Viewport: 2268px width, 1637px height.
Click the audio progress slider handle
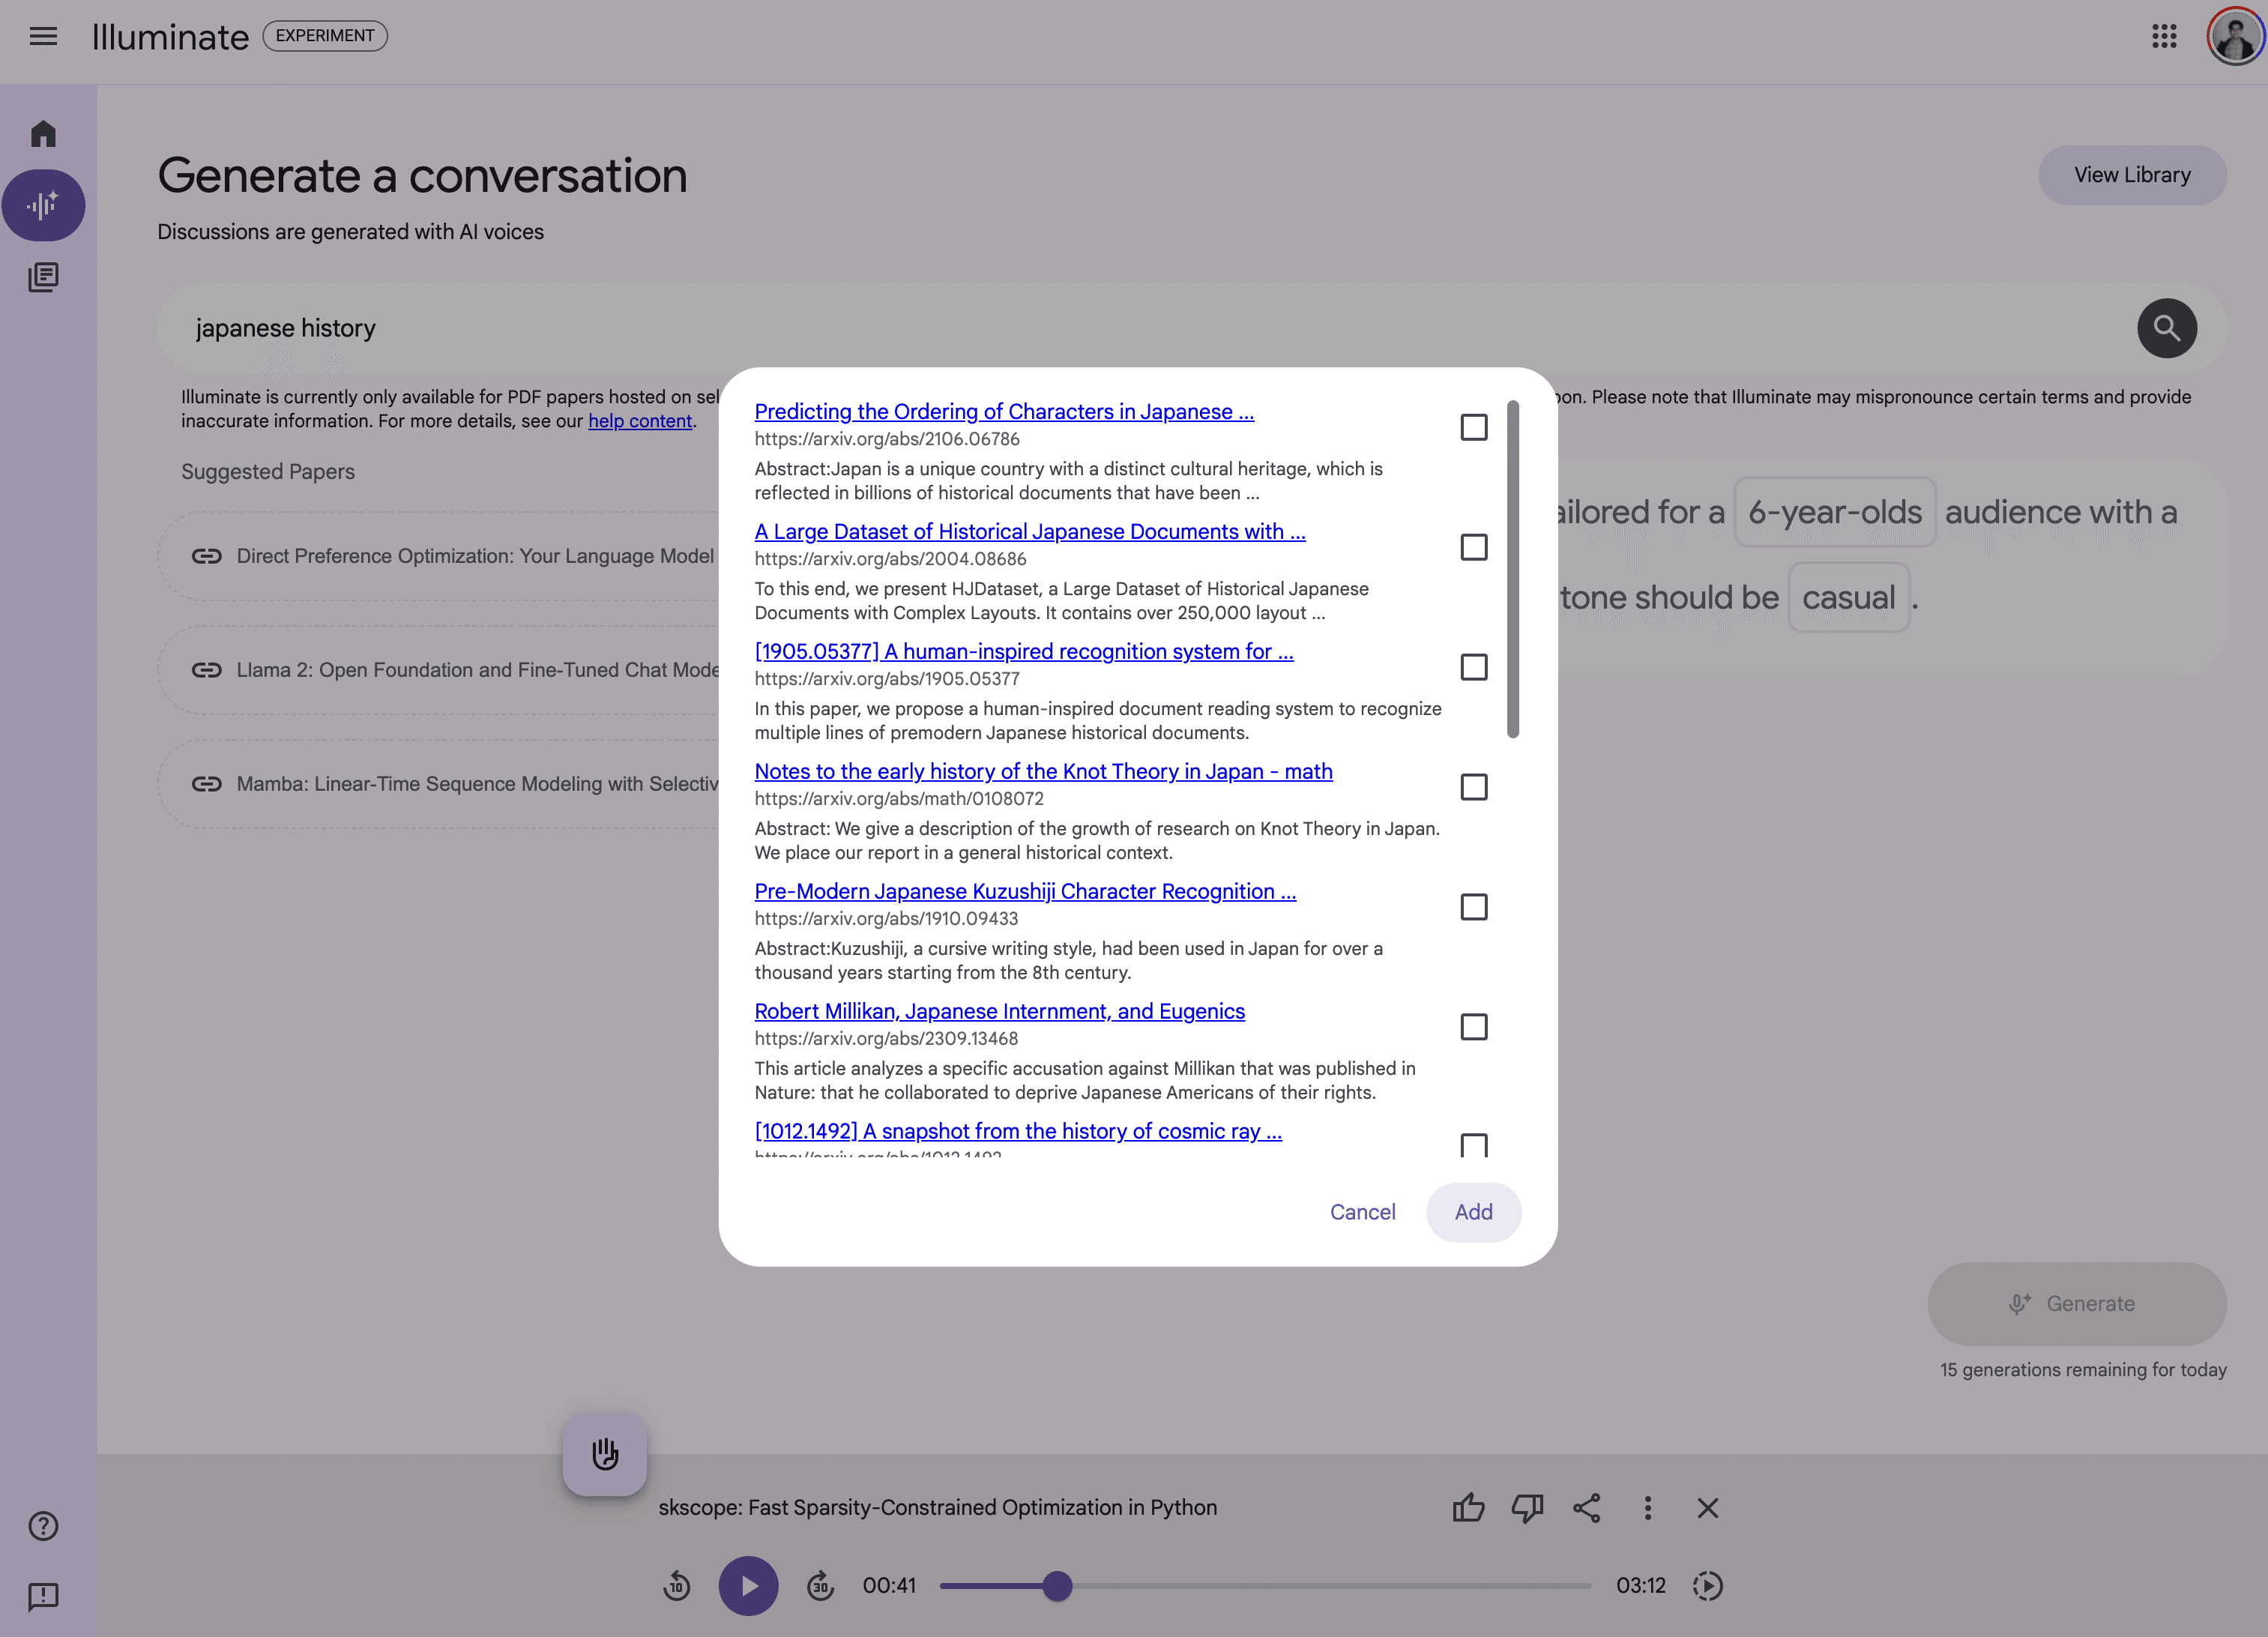click(1057, 1586)
